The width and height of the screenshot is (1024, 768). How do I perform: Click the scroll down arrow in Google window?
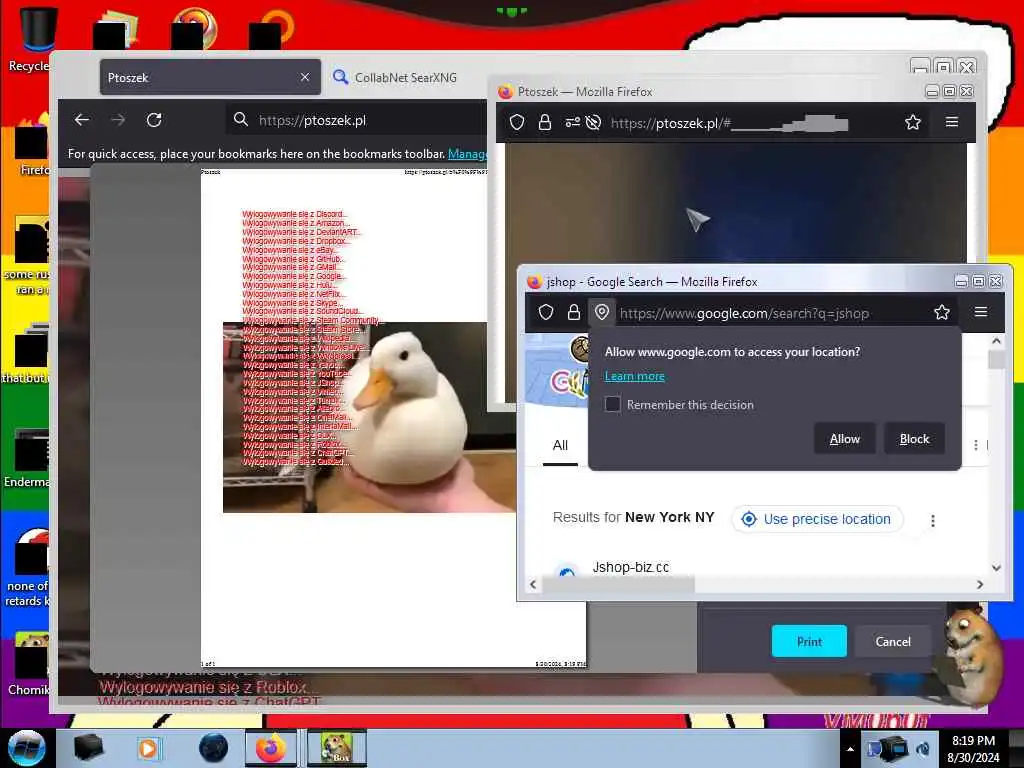(997, 568)
